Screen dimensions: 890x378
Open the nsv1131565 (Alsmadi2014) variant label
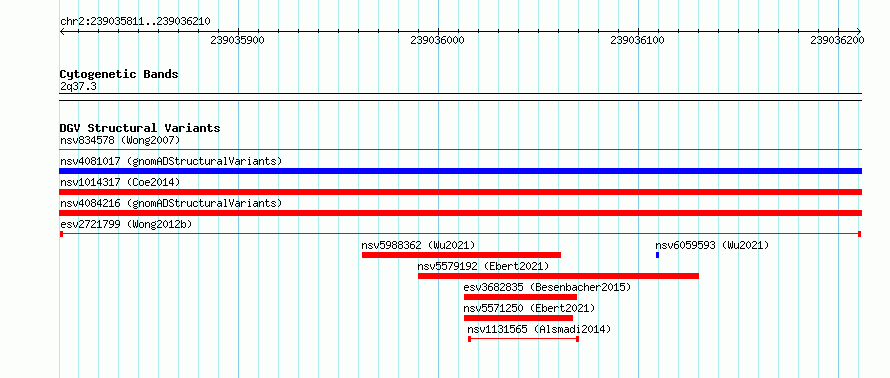click(539, 329)
